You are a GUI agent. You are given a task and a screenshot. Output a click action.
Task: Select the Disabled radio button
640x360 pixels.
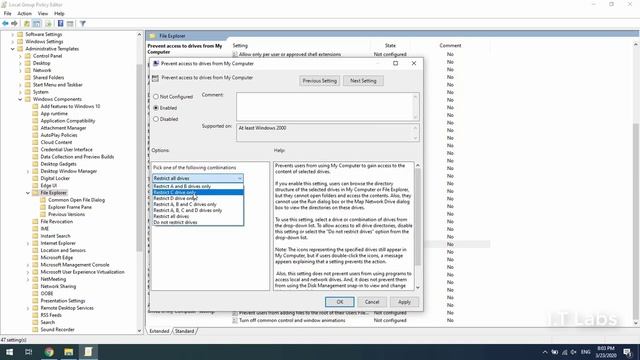click(156, 119)
